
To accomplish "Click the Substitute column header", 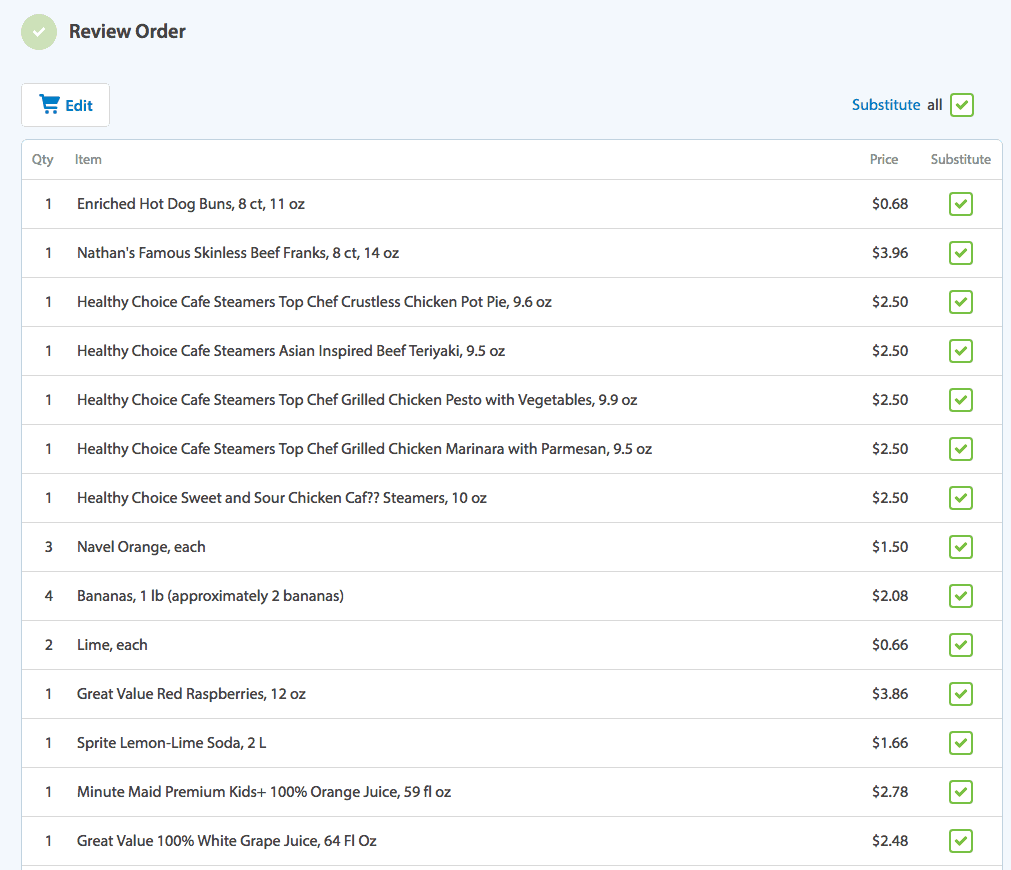I will click(960, 159).
